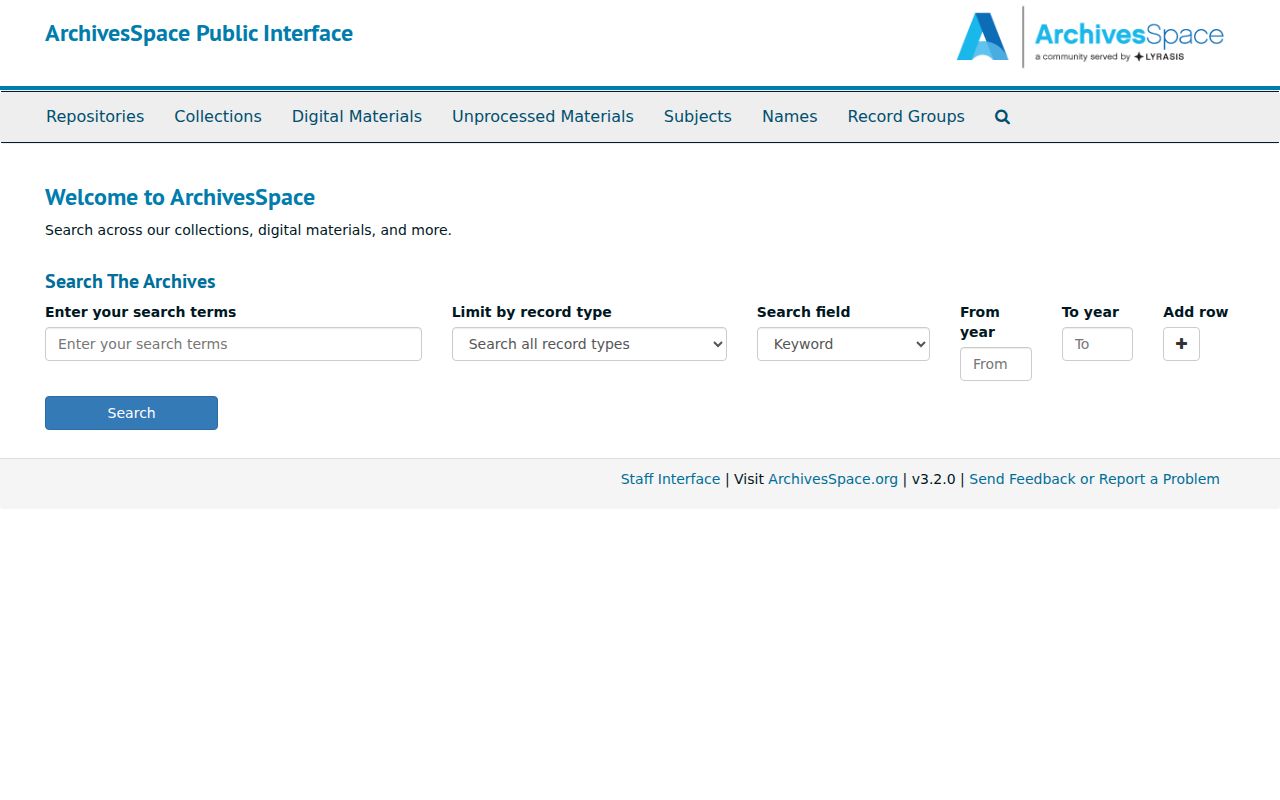Add a search row with the plus button
The image size is (1280, 800).
[x=1181, y=344]
